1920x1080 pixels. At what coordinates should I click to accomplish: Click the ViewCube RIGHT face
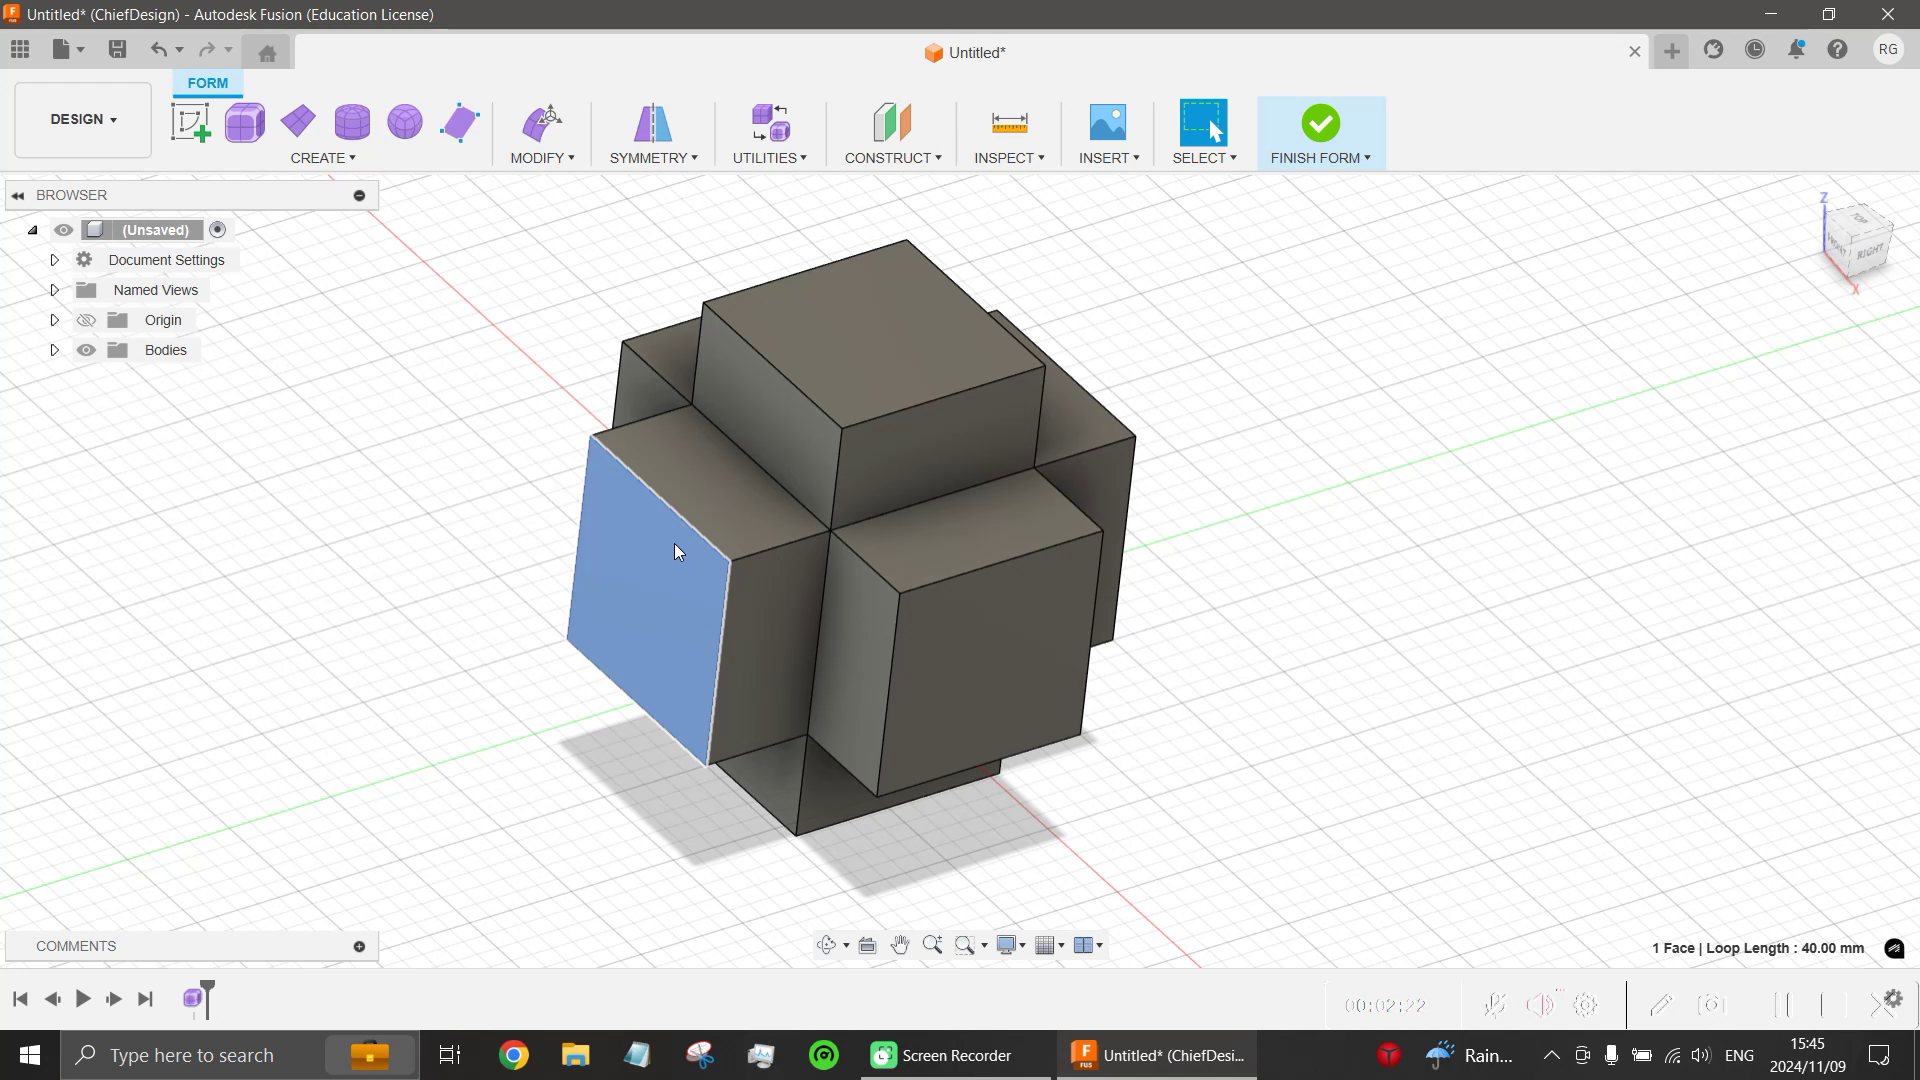[x=1870, y=252]
